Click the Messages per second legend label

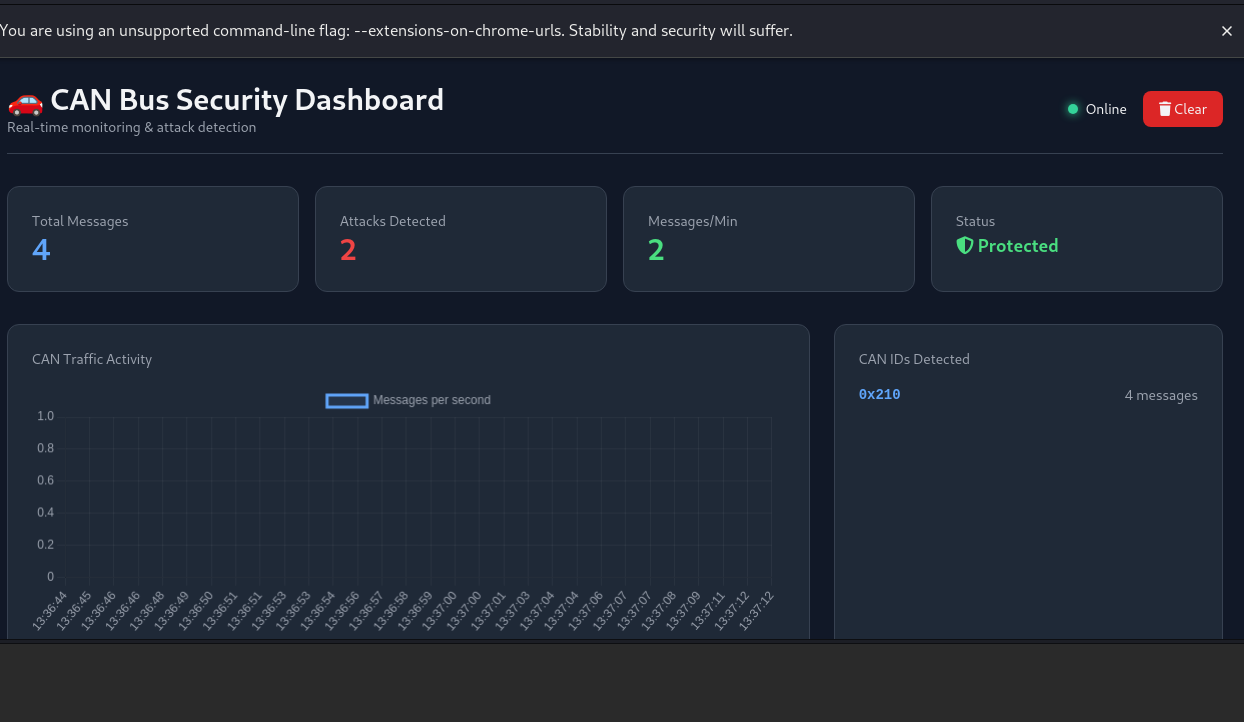[x=432, y=400]
